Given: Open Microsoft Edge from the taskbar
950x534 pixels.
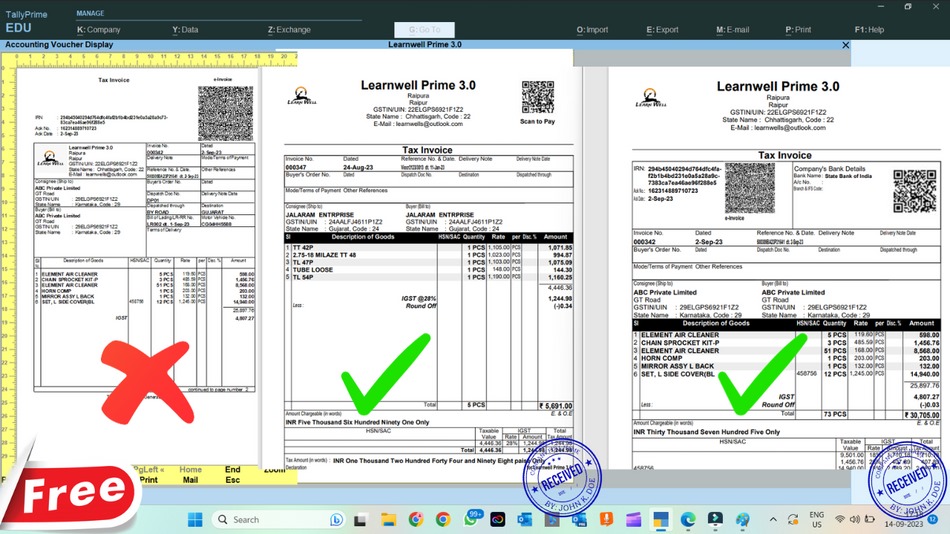Looking at the screenshot, I should [687, 519].
